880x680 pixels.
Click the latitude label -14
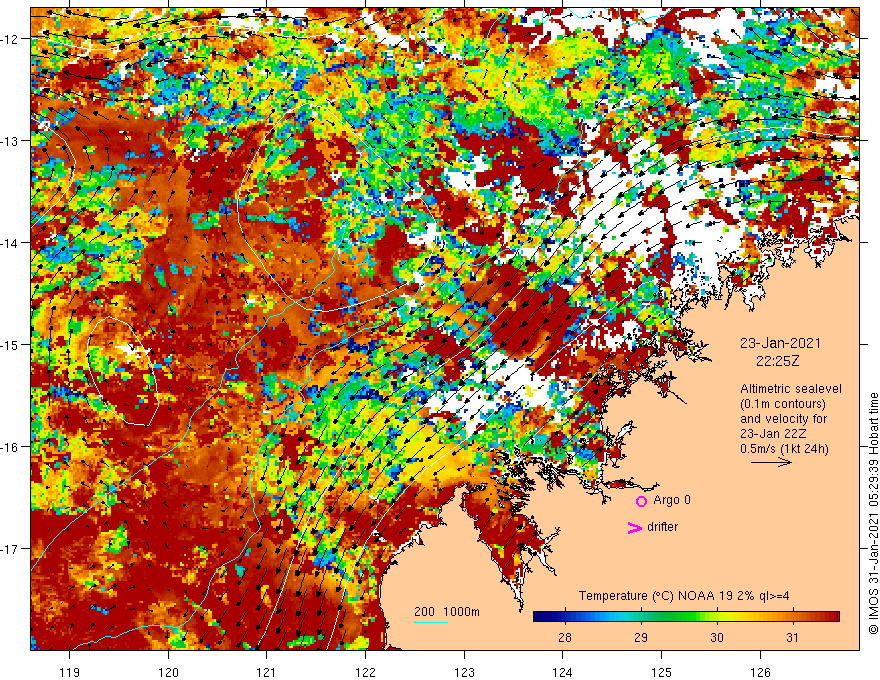pos(11,243)
